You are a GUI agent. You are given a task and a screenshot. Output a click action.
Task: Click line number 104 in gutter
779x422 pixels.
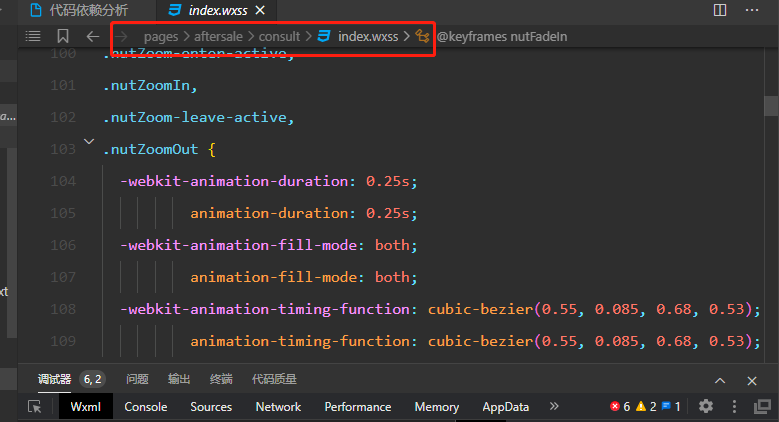click(63, 181)
